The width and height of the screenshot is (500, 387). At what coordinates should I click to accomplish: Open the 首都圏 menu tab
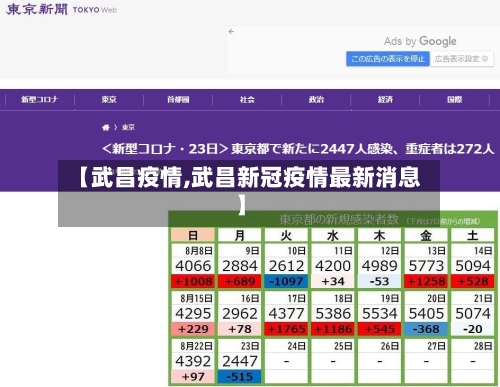click(178, 99)
